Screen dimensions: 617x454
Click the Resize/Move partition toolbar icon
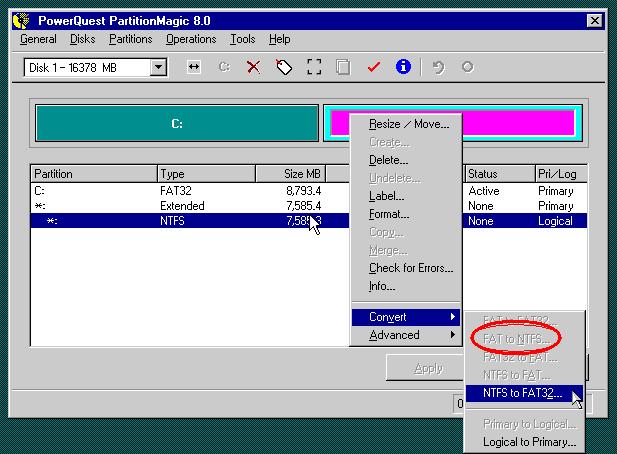(194, 67)
